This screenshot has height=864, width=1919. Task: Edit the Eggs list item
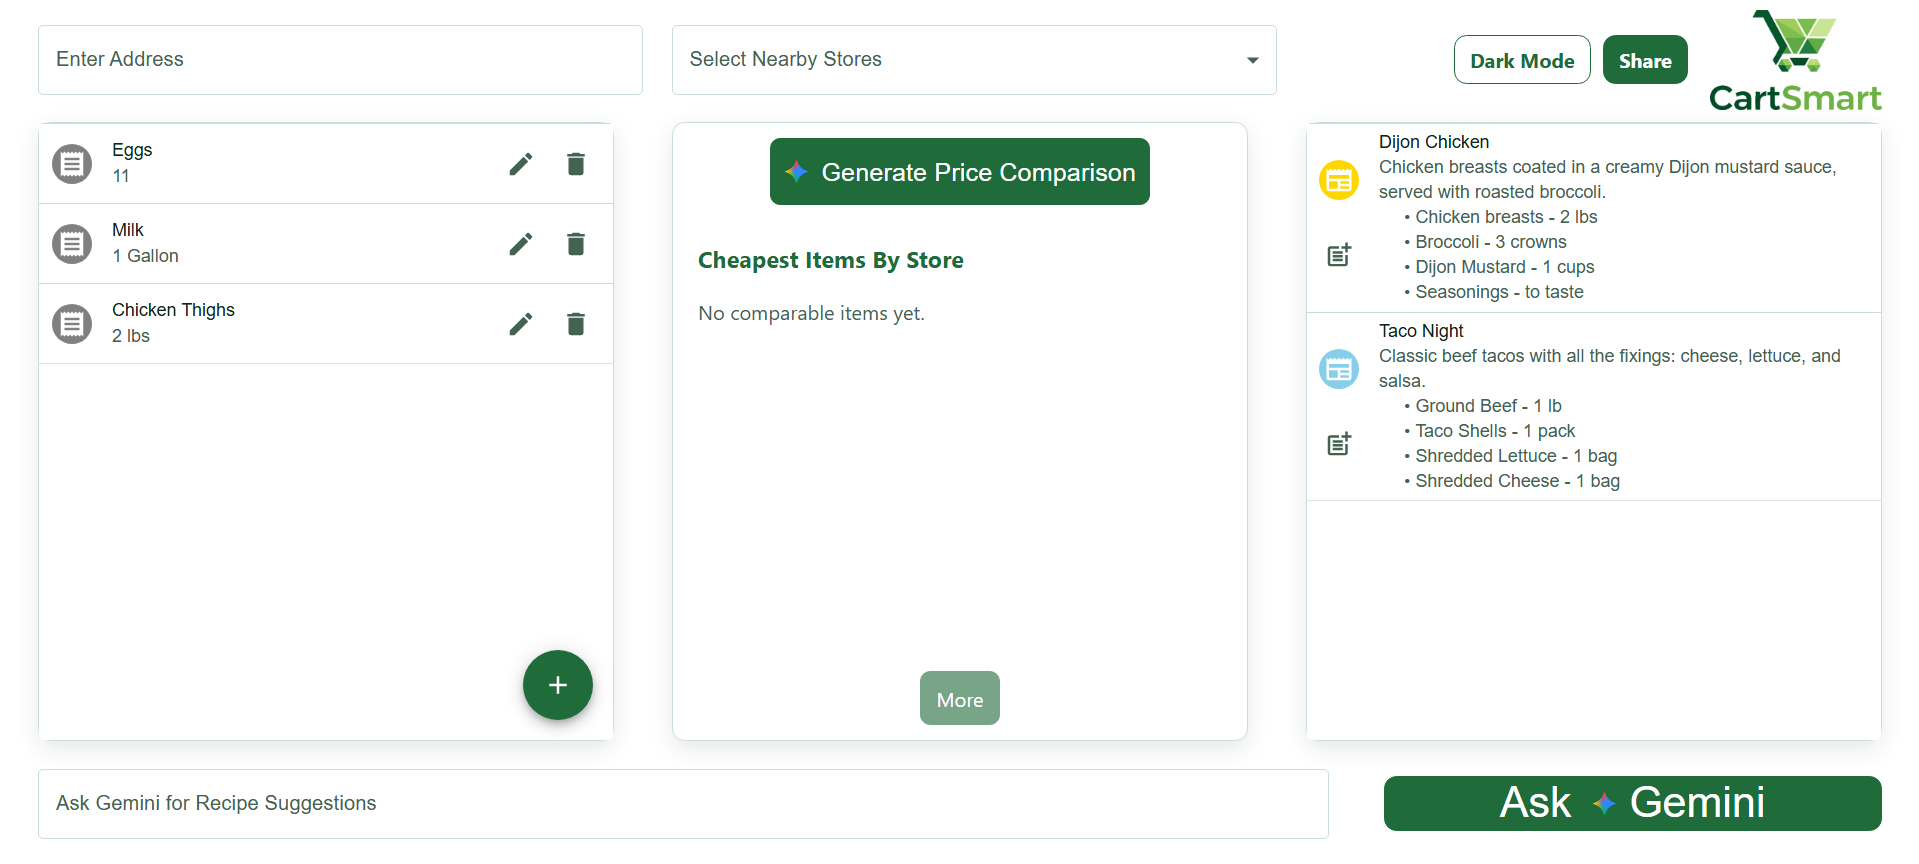tap(521, 164)
